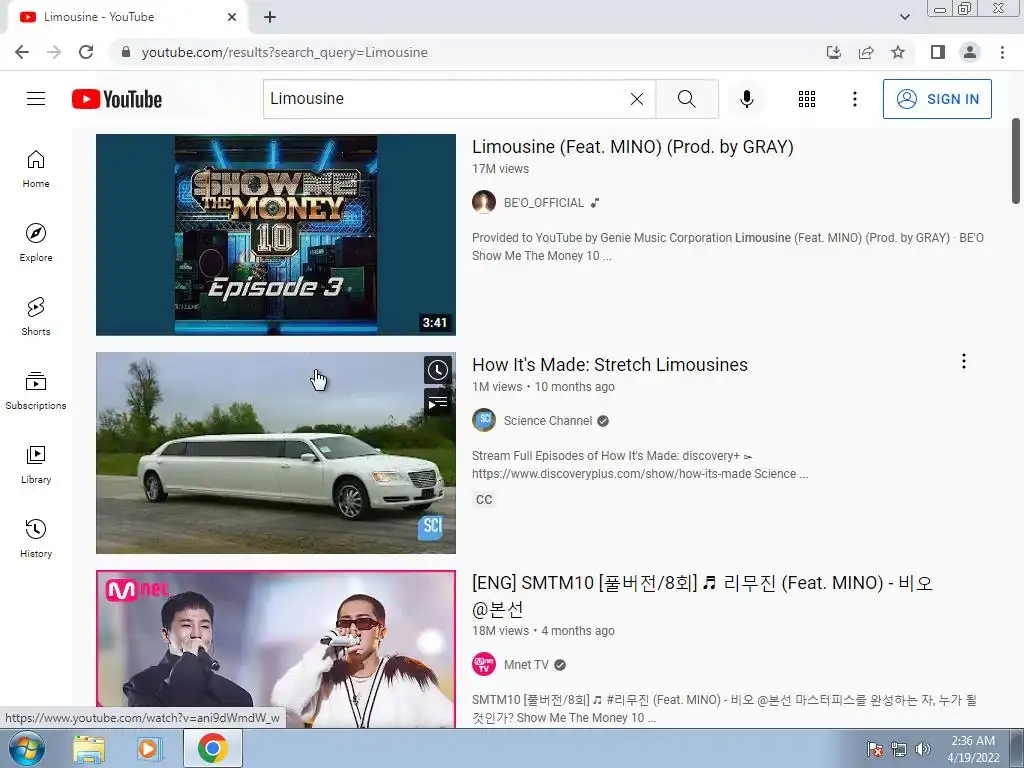This screenshot has width=1024, height=768.
Task: Open How It's Made: Stretch Limousines title
Action: tap(610, 364)
